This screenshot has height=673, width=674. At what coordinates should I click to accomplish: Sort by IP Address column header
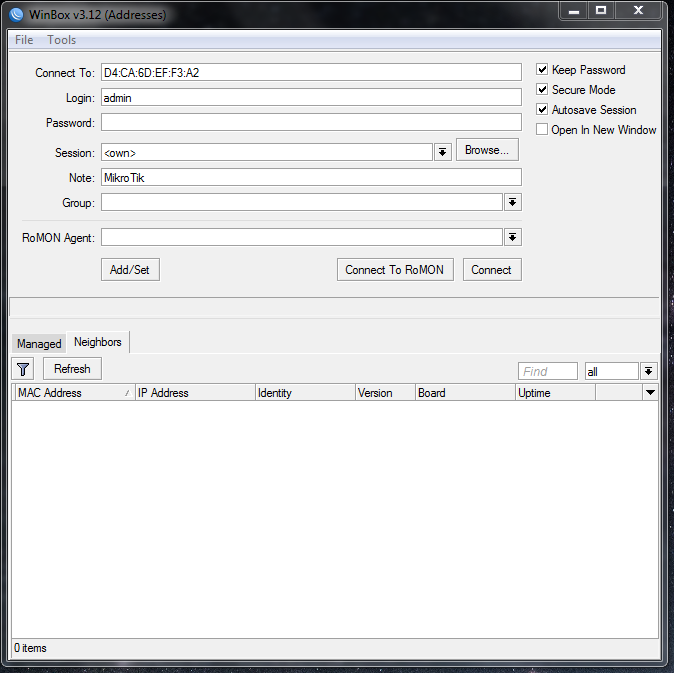[x=195, y=392]
